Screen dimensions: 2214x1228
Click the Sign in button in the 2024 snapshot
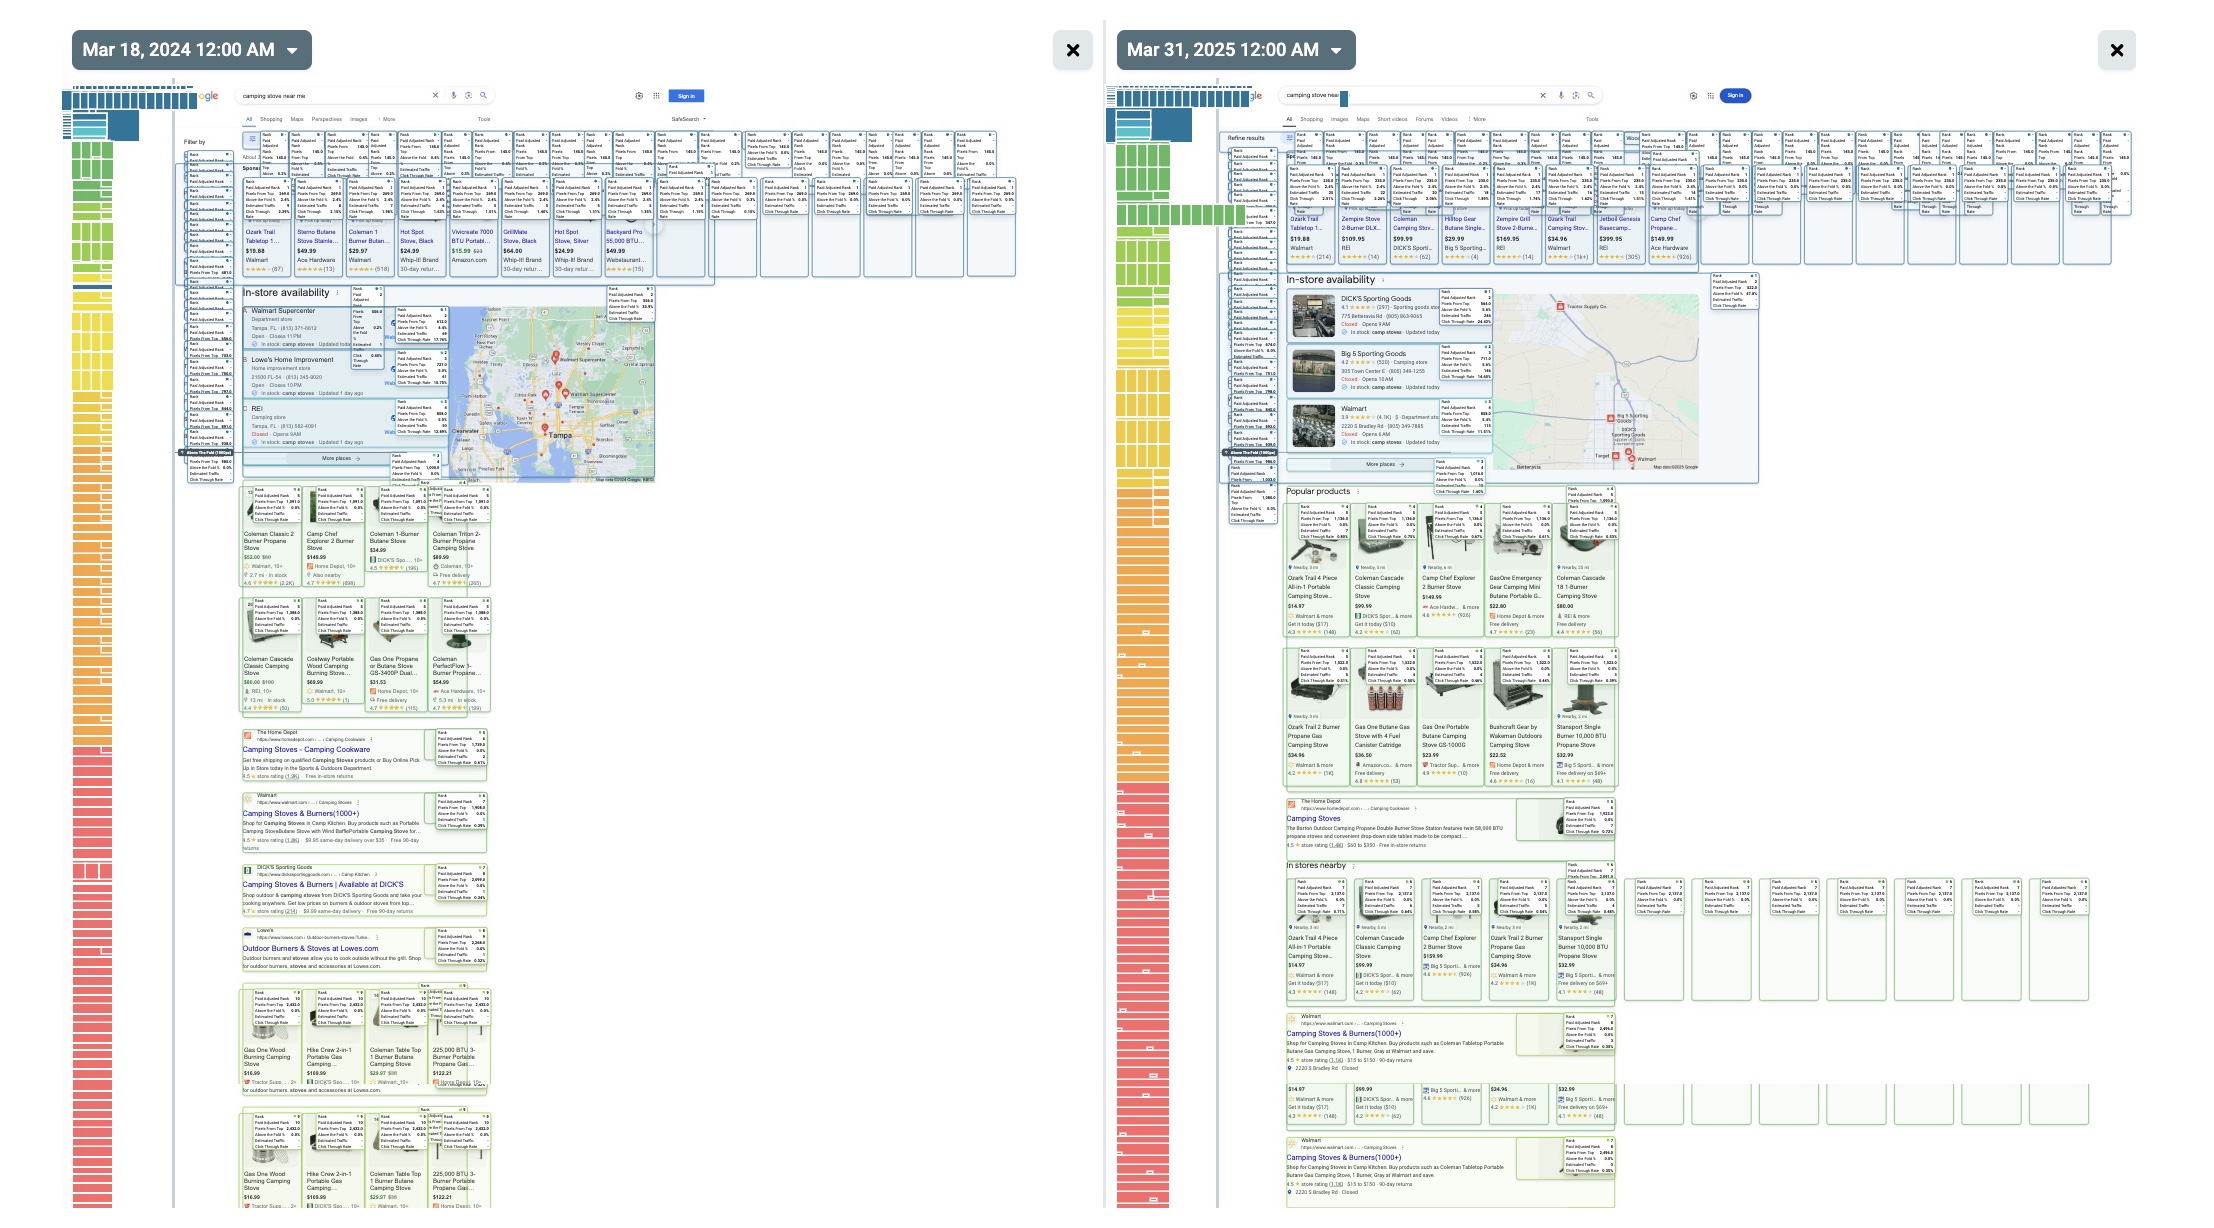[686, 96]
